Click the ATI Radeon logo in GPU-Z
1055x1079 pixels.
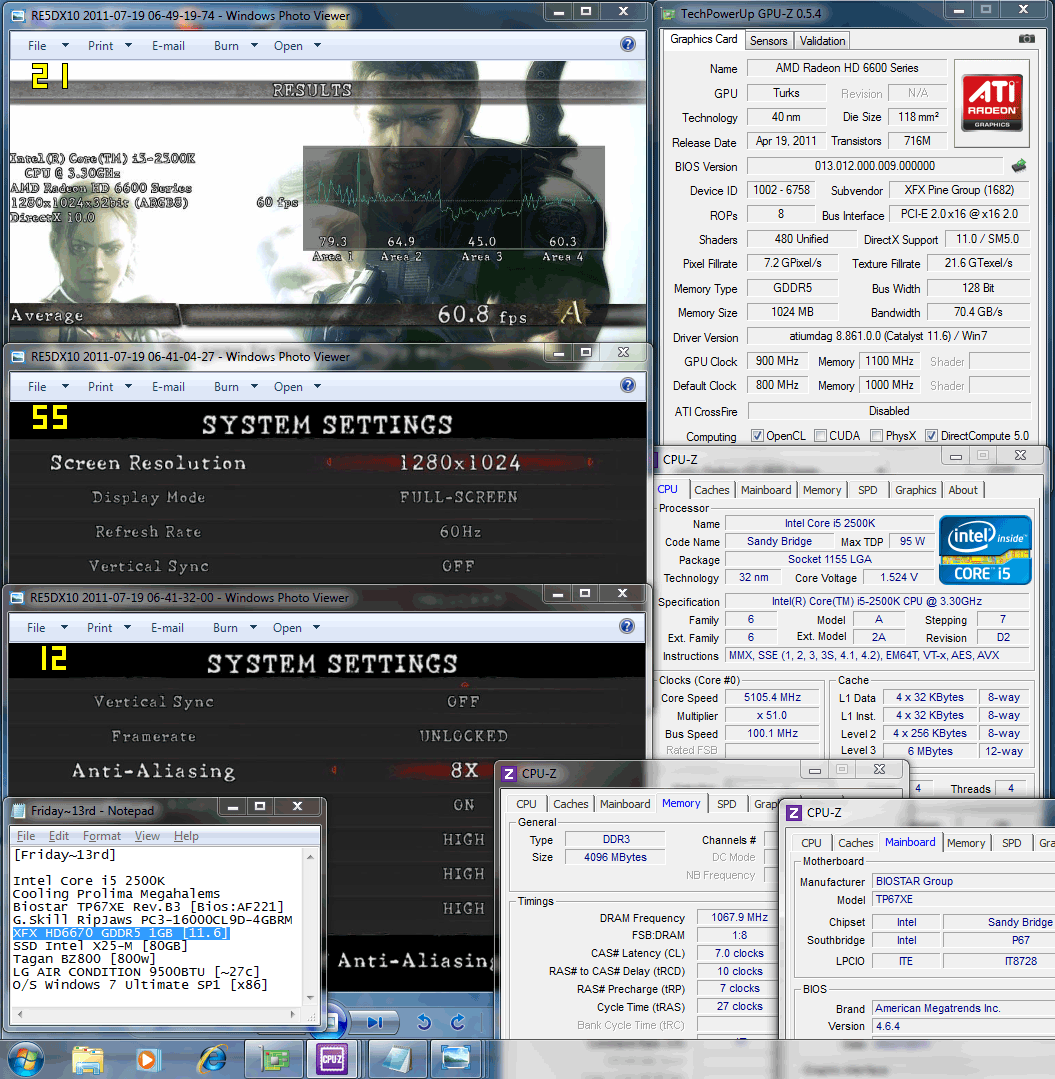point(992,103)
